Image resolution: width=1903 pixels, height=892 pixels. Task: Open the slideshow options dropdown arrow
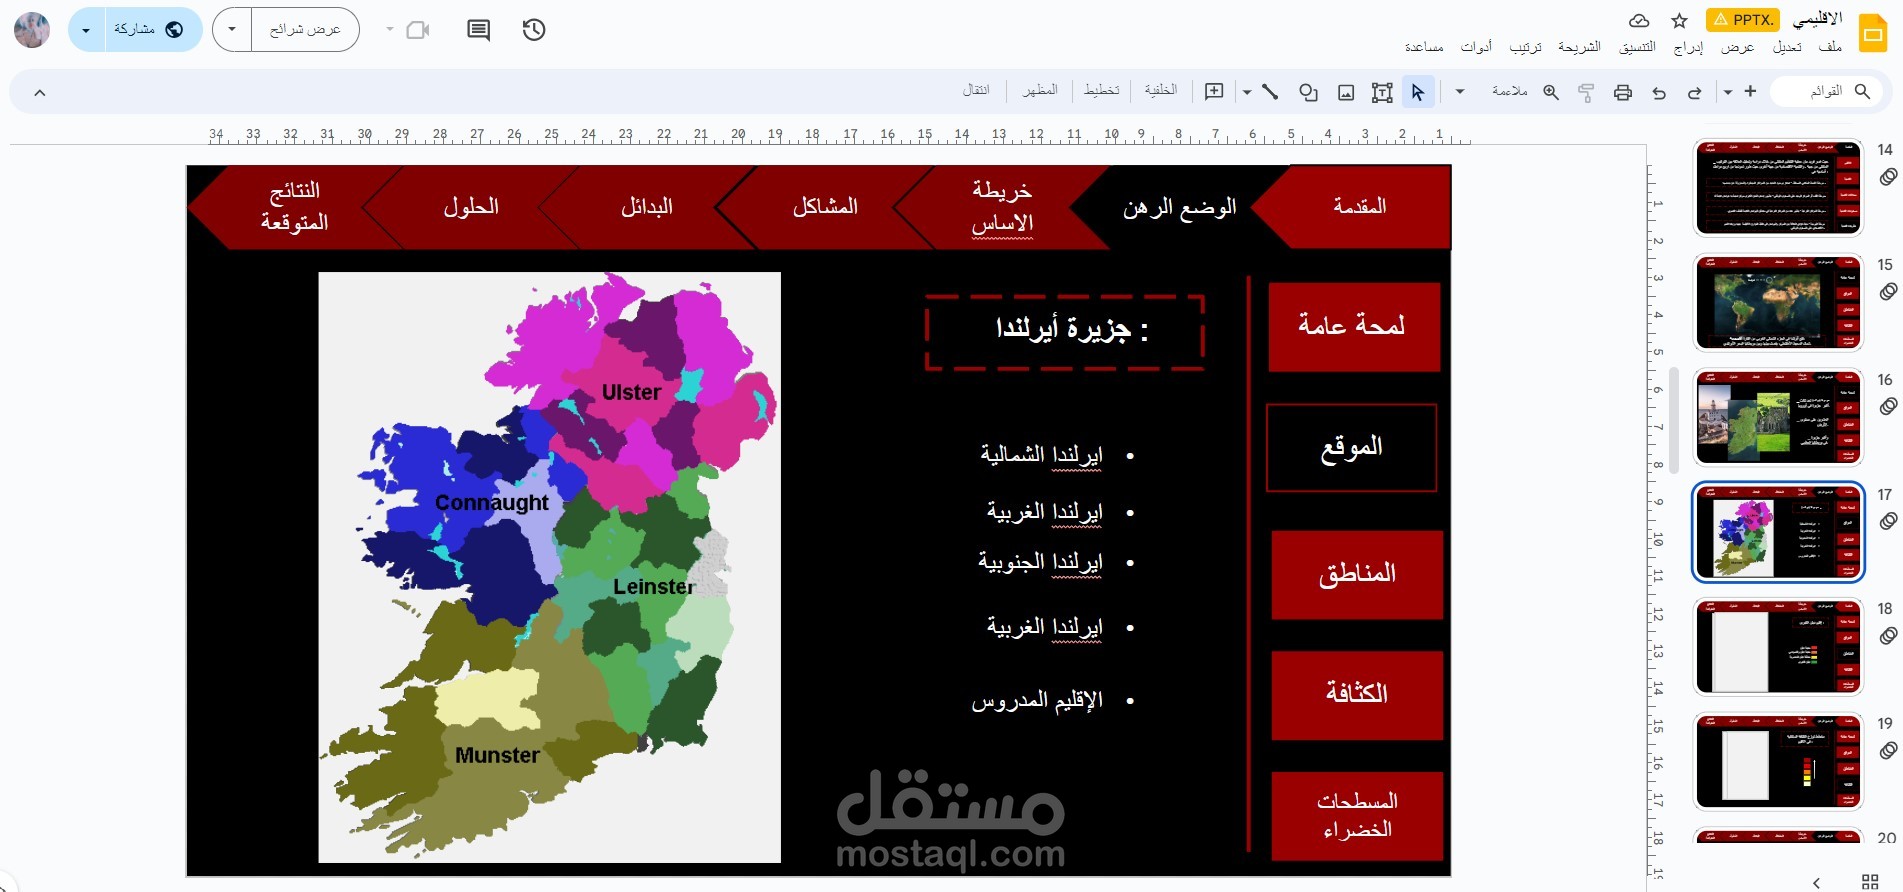coord(232,30)
